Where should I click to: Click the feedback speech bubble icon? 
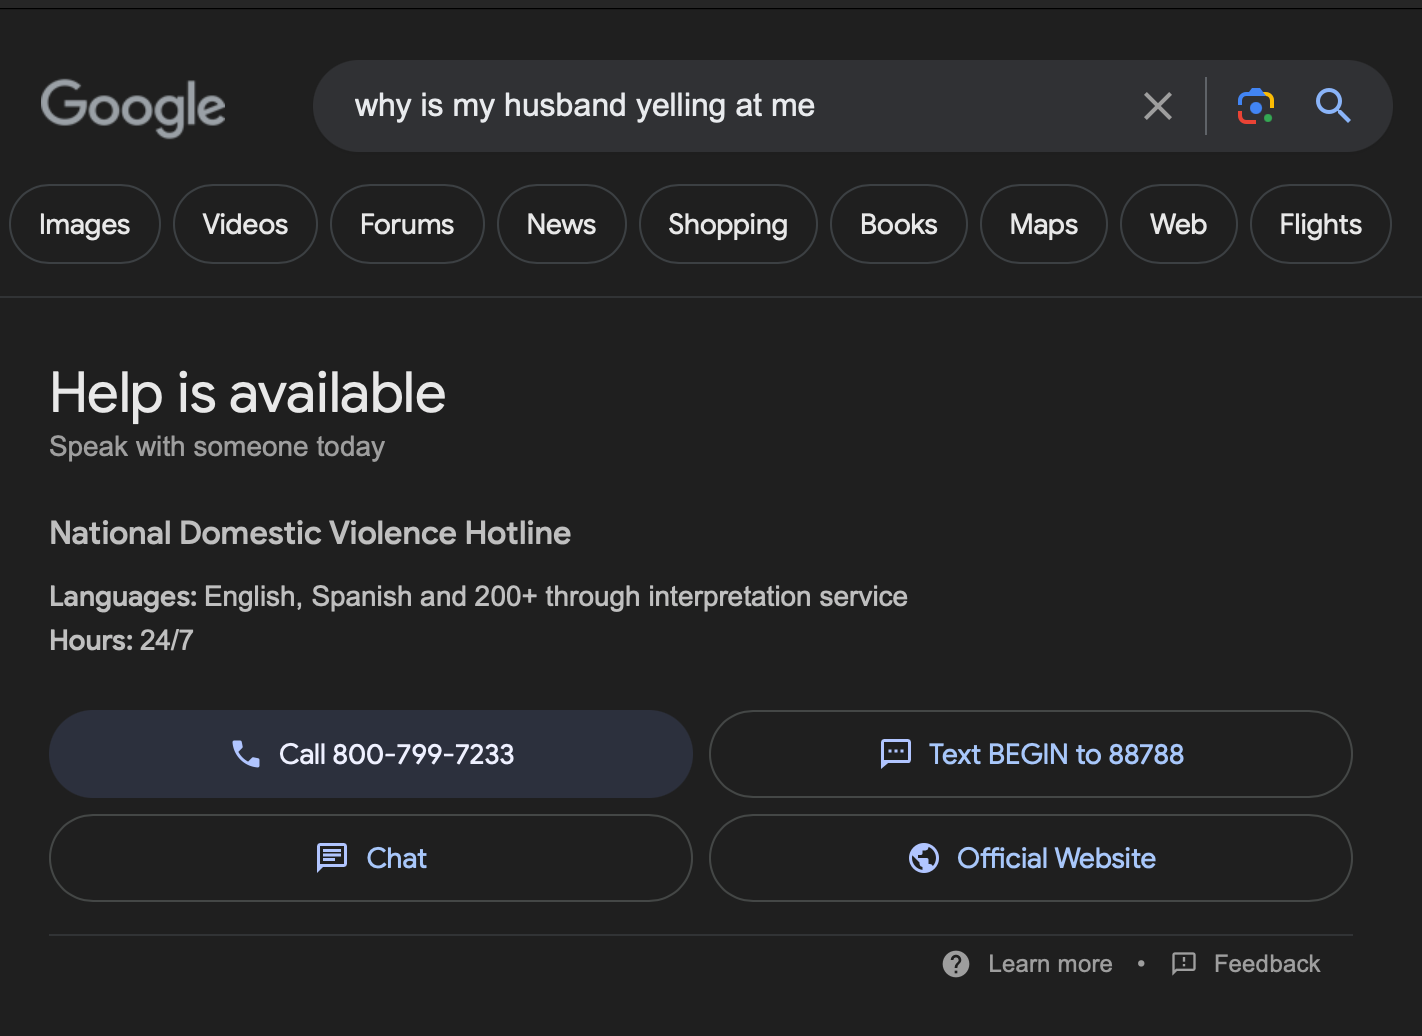(x=1184, y=964)
